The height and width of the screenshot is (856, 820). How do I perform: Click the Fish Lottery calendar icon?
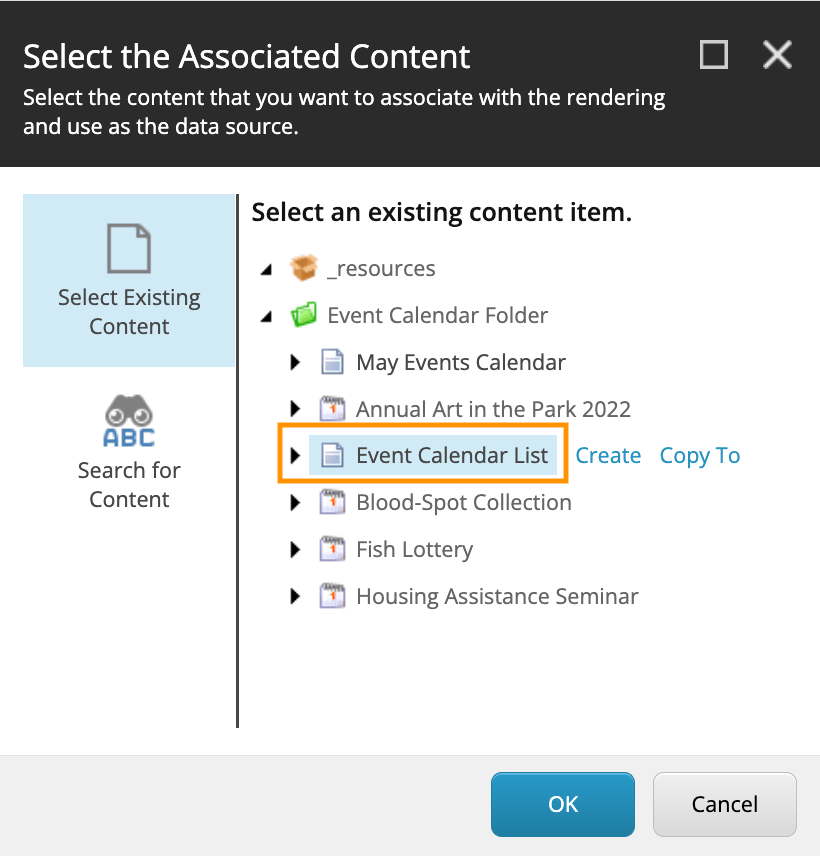tap(332, 549)
